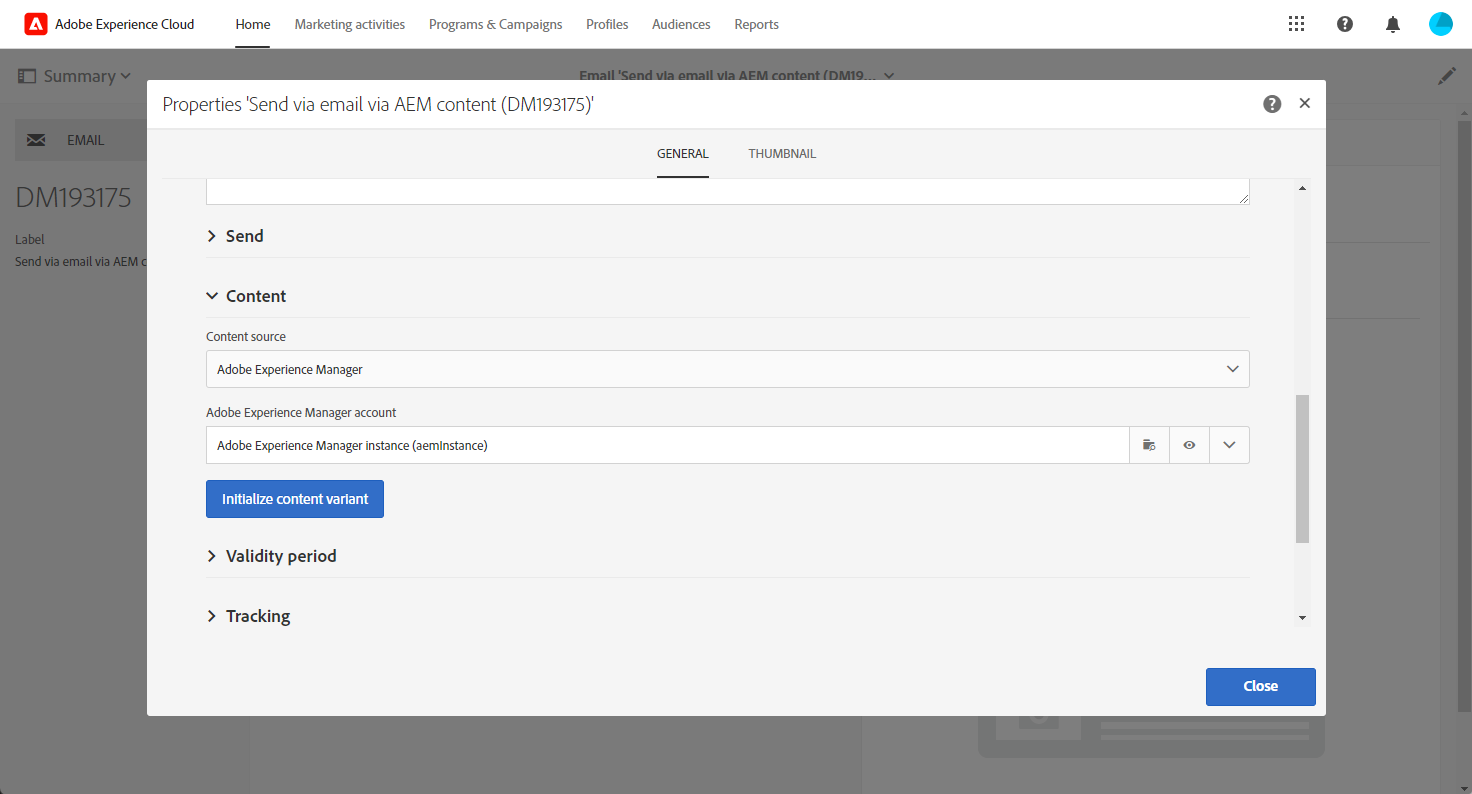Open the AEM account dropdown arrow

click(1229, 445)
